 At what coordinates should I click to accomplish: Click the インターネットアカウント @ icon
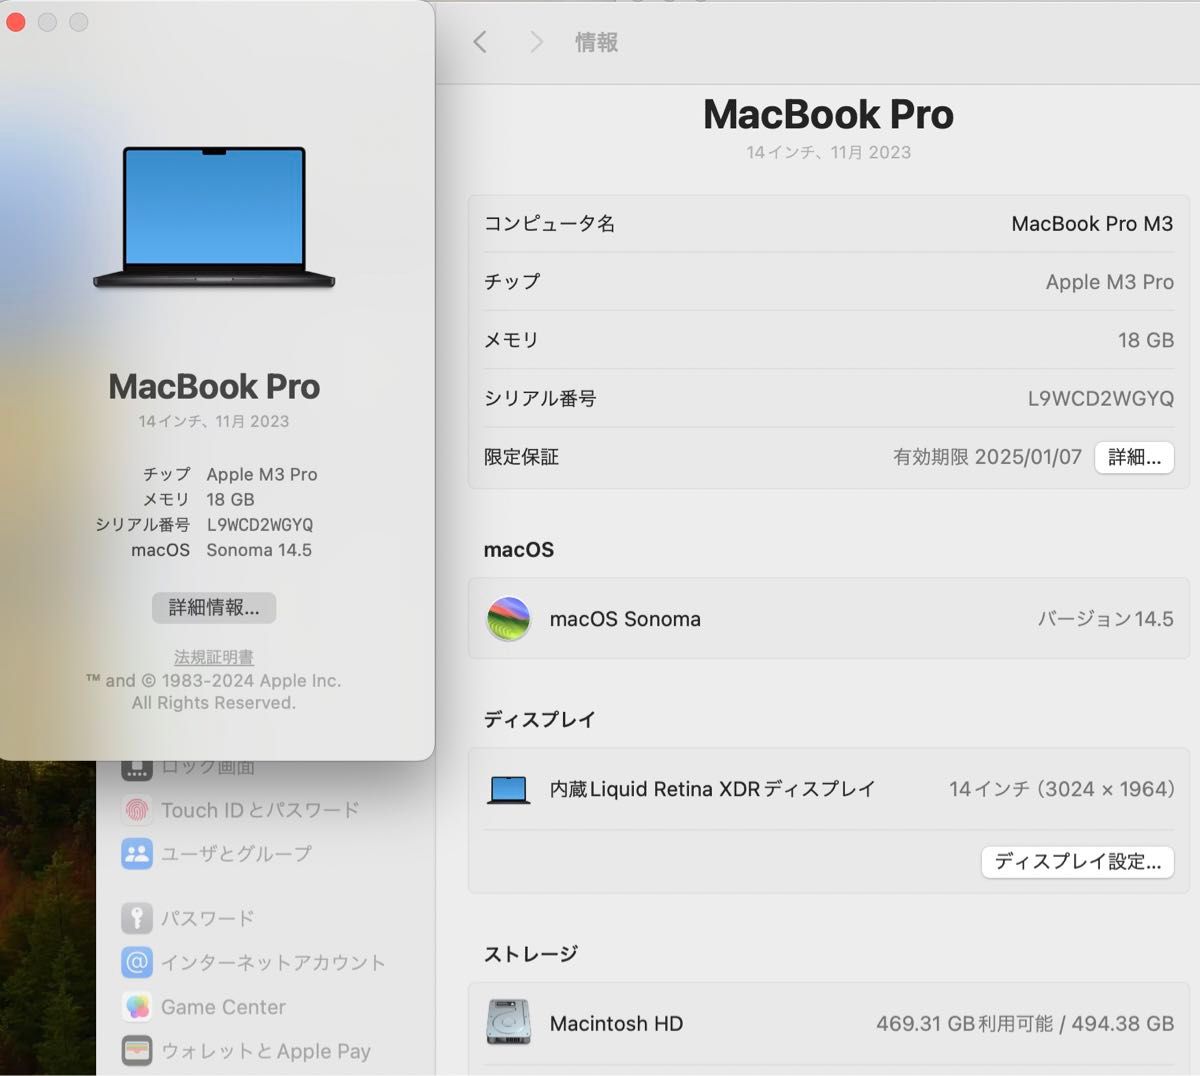click(x=137, y=962)
